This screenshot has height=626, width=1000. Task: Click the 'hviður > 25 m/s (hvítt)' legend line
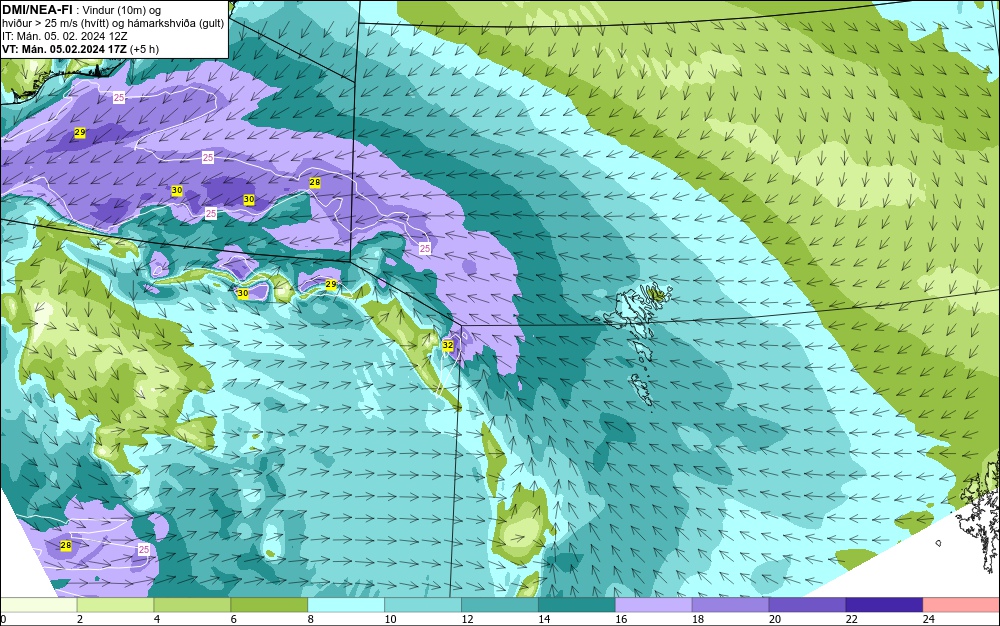pos(113,24)
